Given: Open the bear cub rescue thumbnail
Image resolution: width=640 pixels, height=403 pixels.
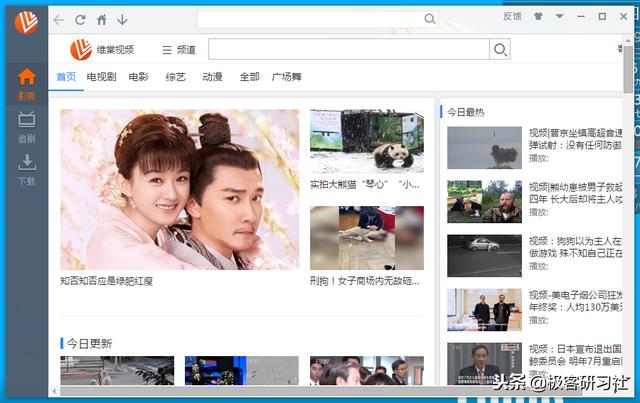Looking at the screenshot, I should [x=484, y=202].
